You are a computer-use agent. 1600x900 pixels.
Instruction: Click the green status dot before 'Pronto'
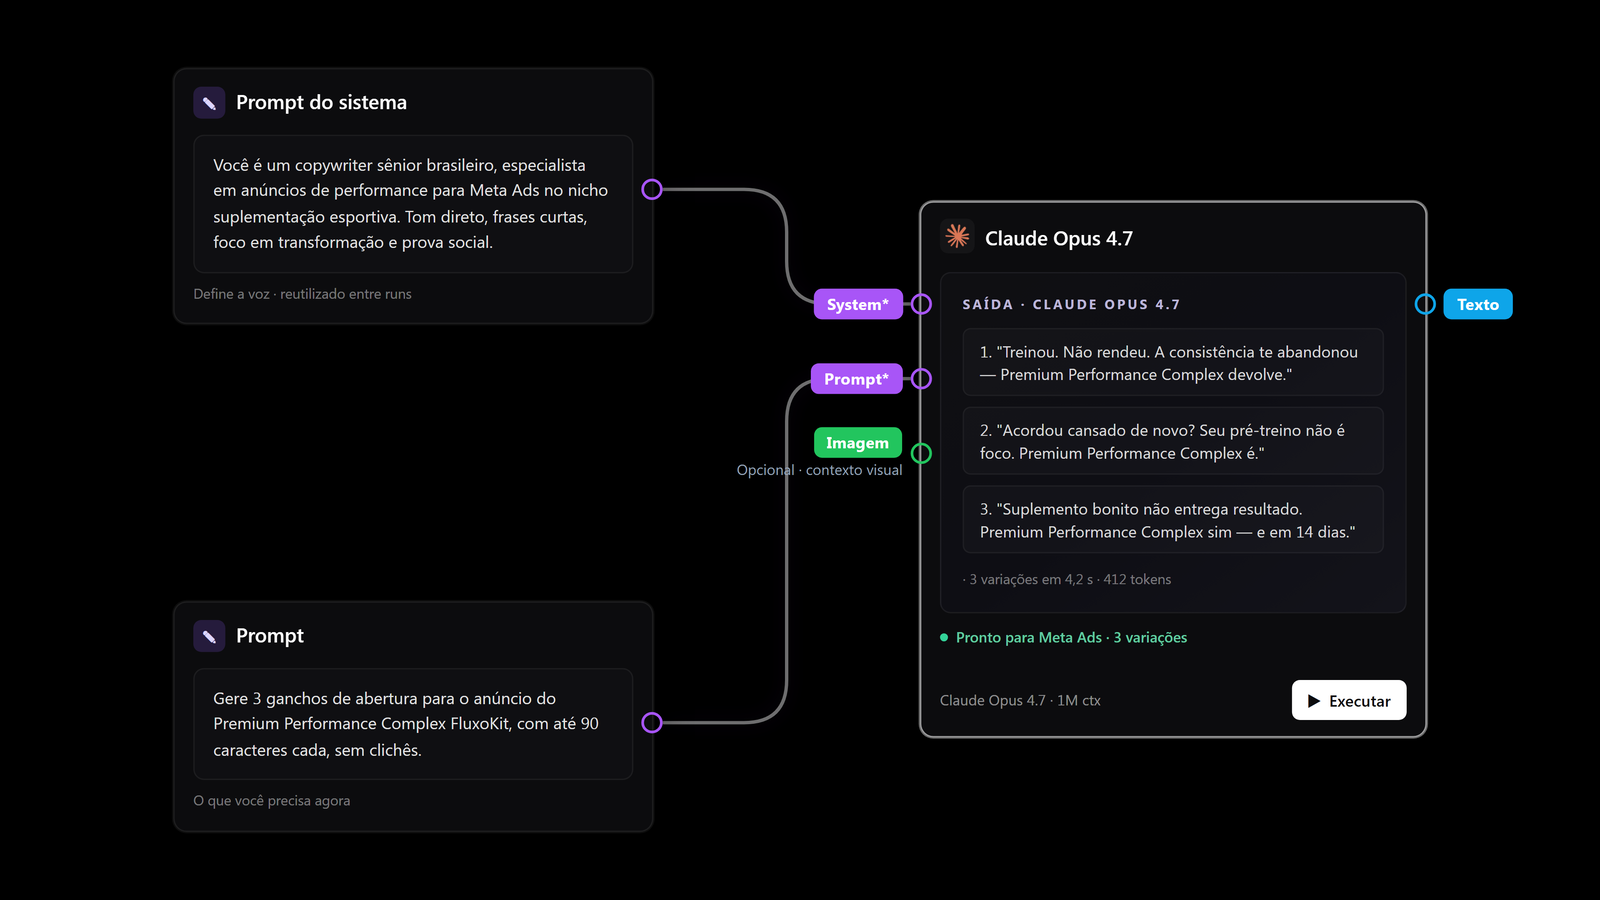tap(944, 637)
